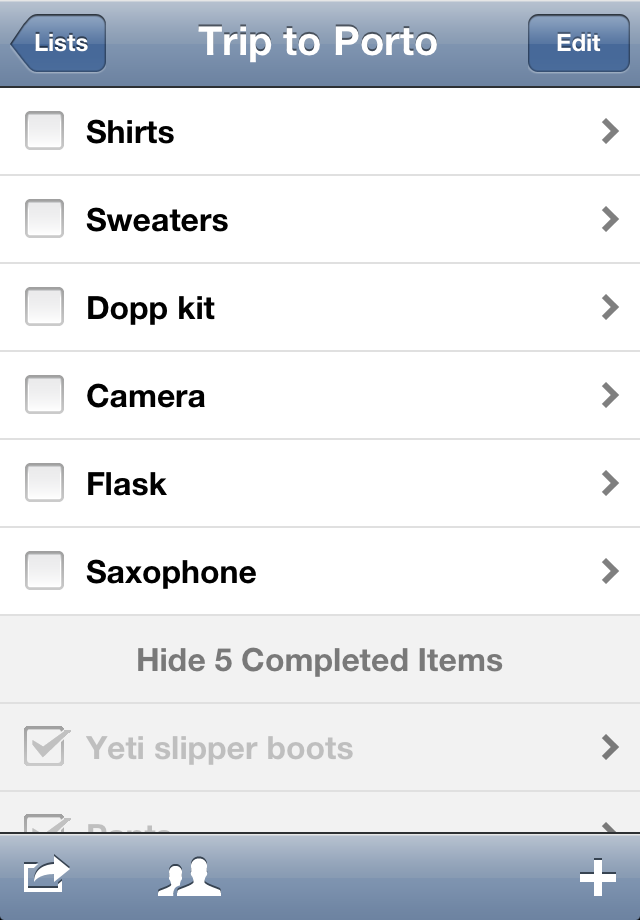Viewport: 640px width, 920px height.
Task: Check the Saxophone checkbox
Action: (x=45, y=571)
